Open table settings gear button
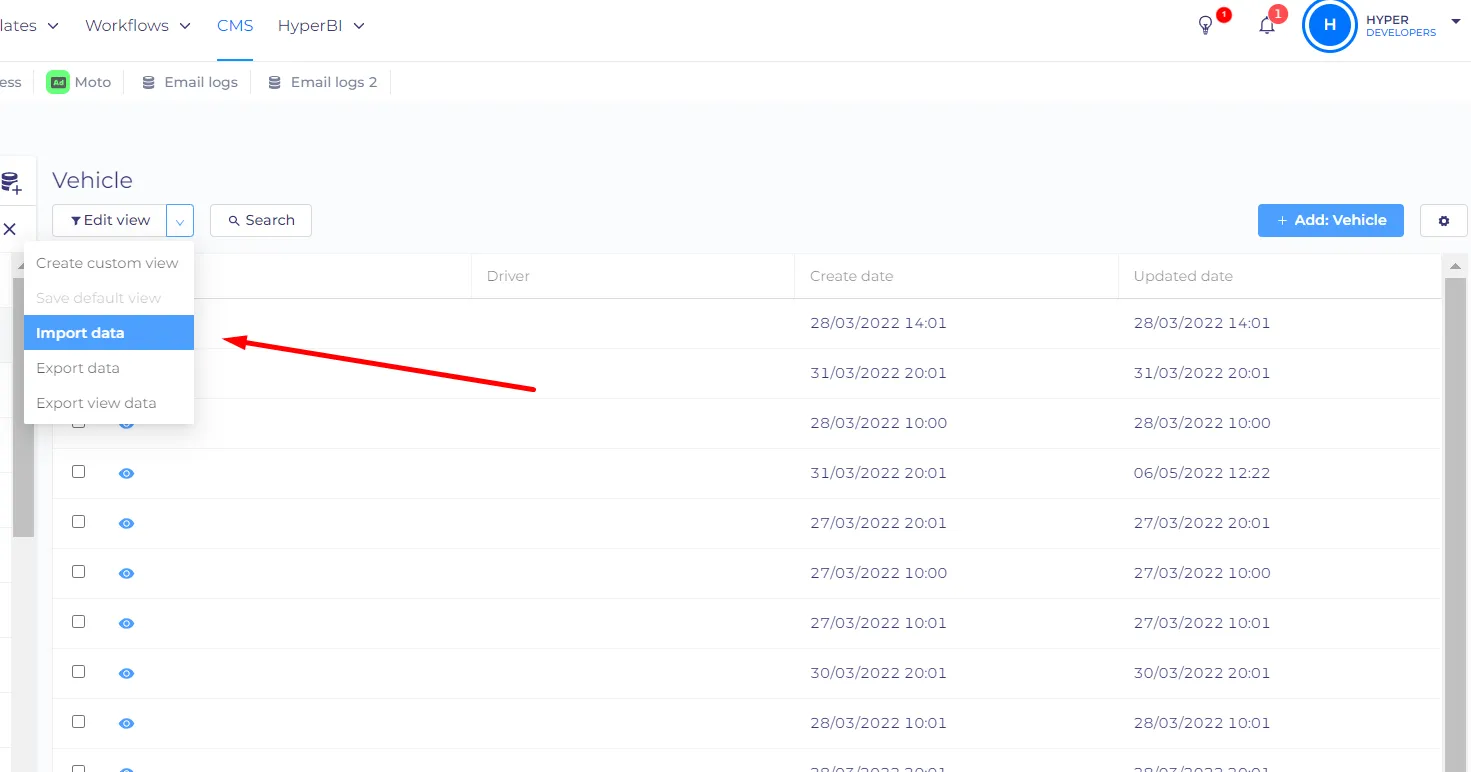Viewport: 1471px width, 772px height. click(1444, 220)
